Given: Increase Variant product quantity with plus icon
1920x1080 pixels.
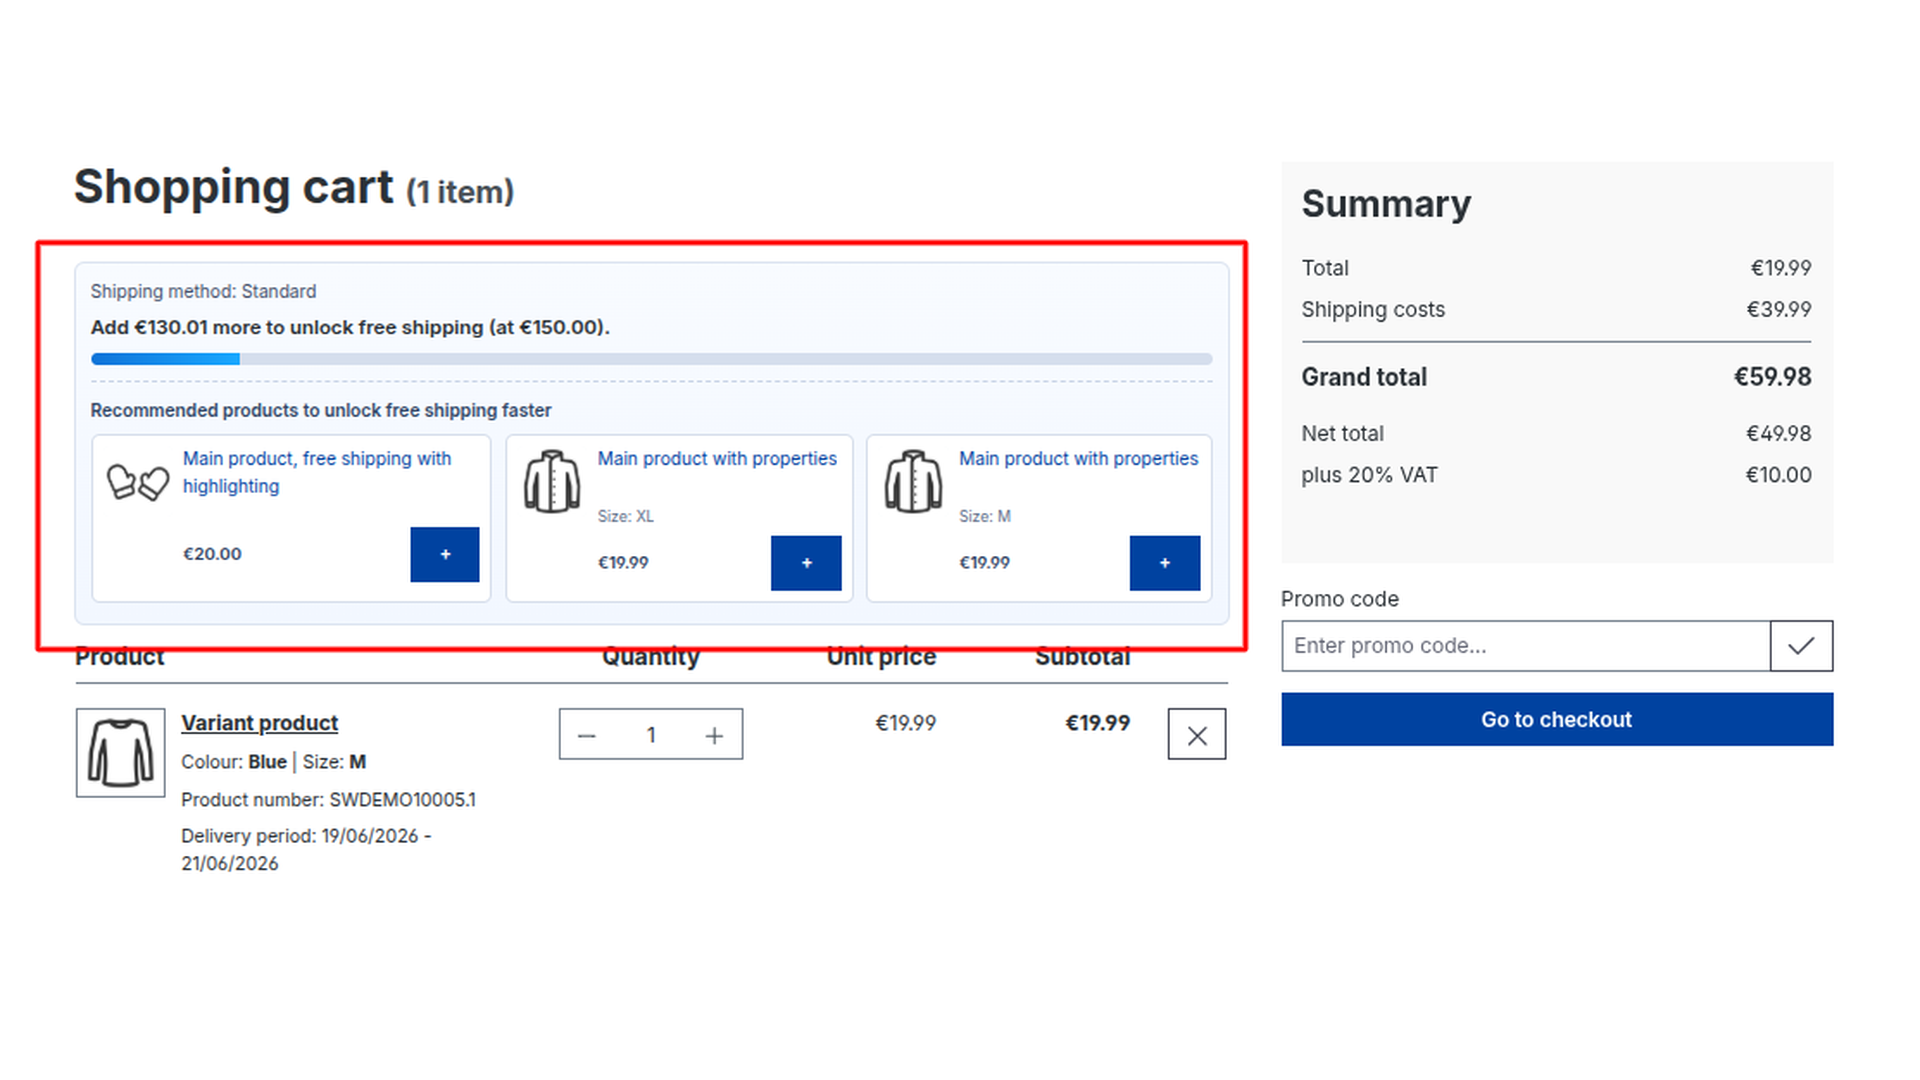Looking at the screenshot, I should (714, 735).
